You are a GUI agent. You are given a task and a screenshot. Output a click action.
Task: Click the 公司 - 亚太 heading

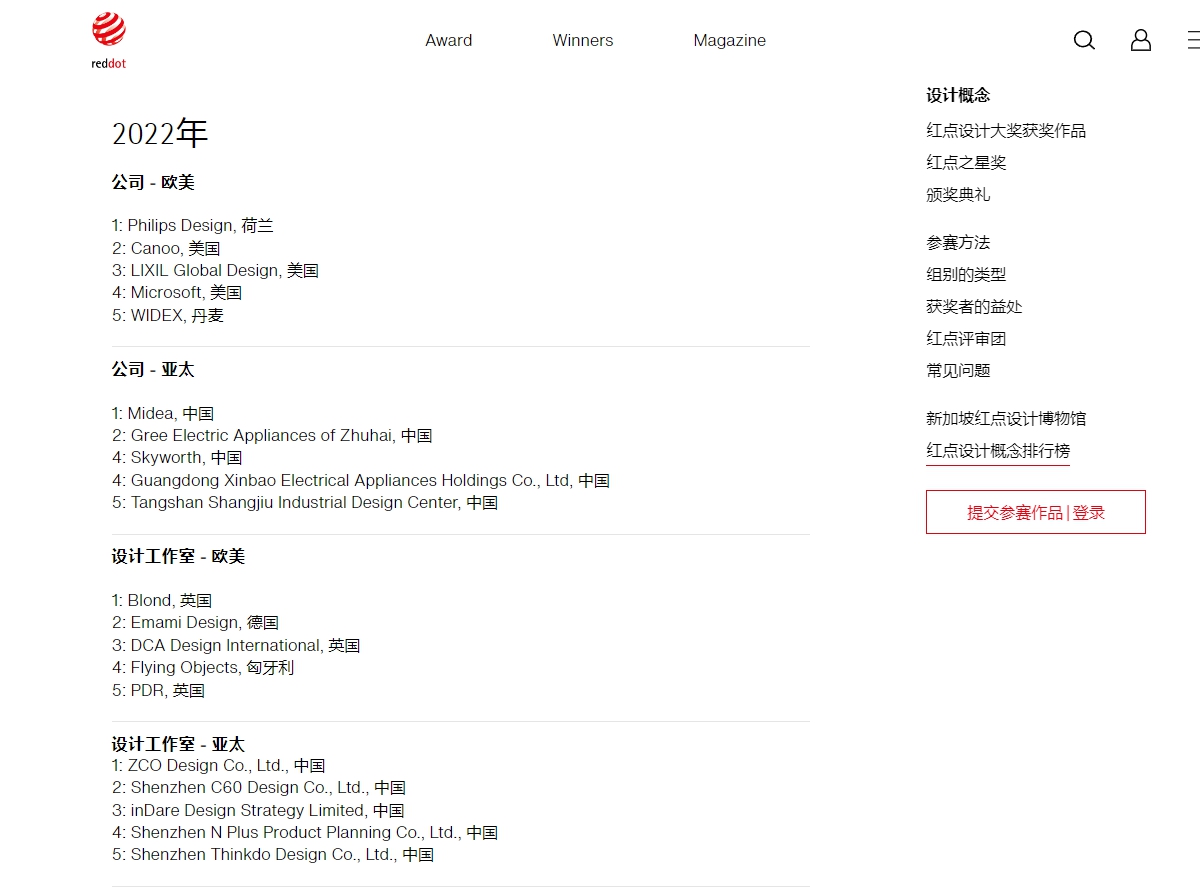[153, 370]
